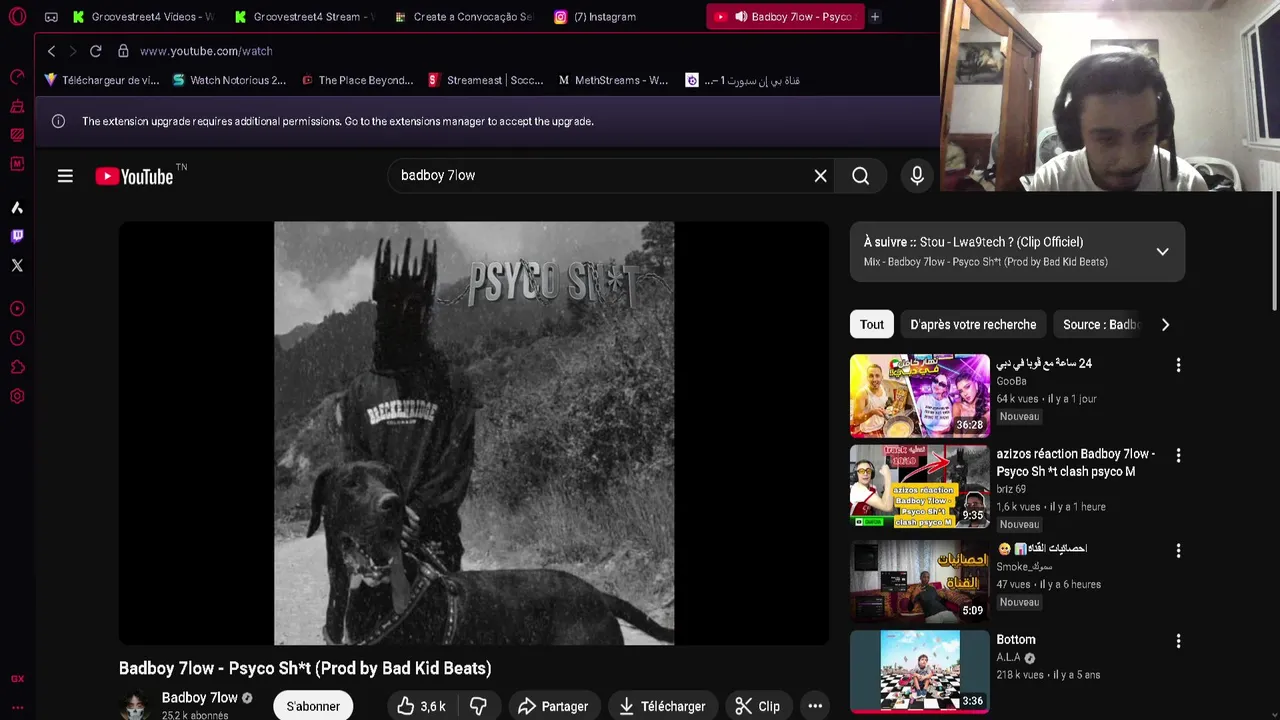Dislike the video with the thumbs-down button
Image resolution: width=1280 pixels, height=720 pixels.
(x=478, y=706)
